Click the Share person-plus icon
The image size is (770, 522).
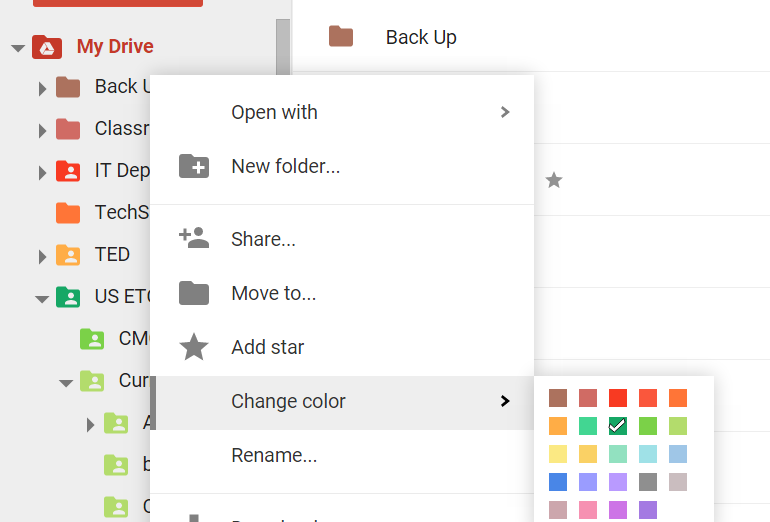pos(193,238)
